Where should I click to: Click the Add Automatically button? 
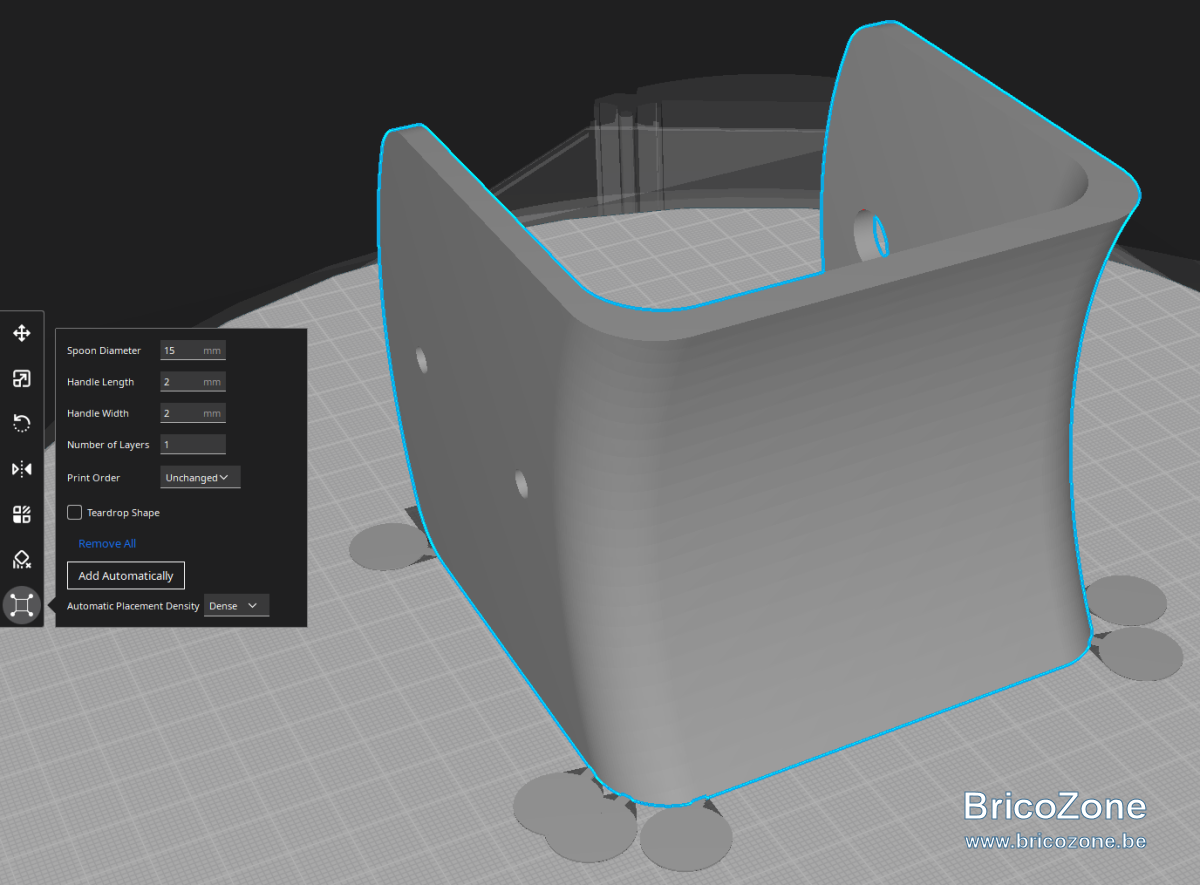point(126,576)
